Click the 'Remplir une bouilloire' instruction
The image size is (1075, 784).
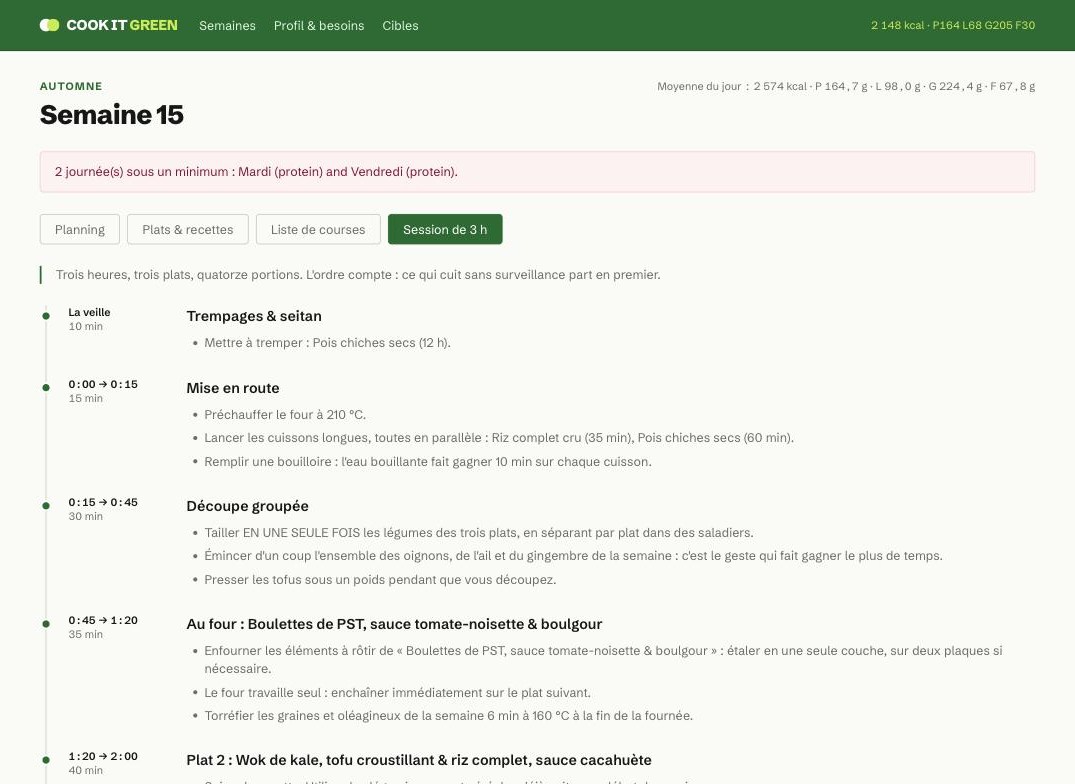[x=428, y=462]
